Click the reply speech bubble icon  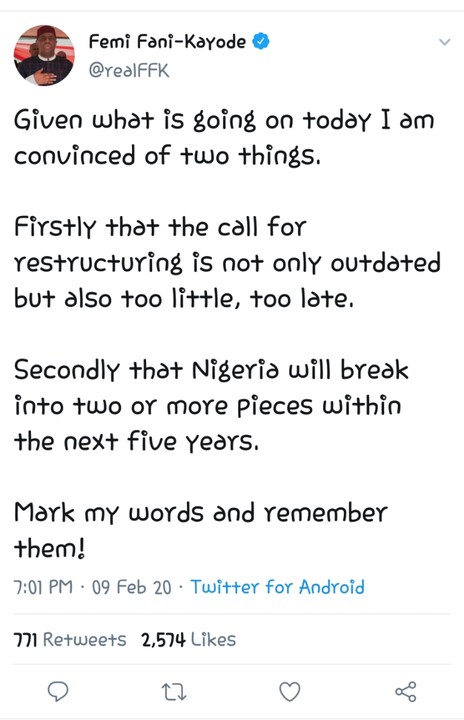tap(58, 692)
